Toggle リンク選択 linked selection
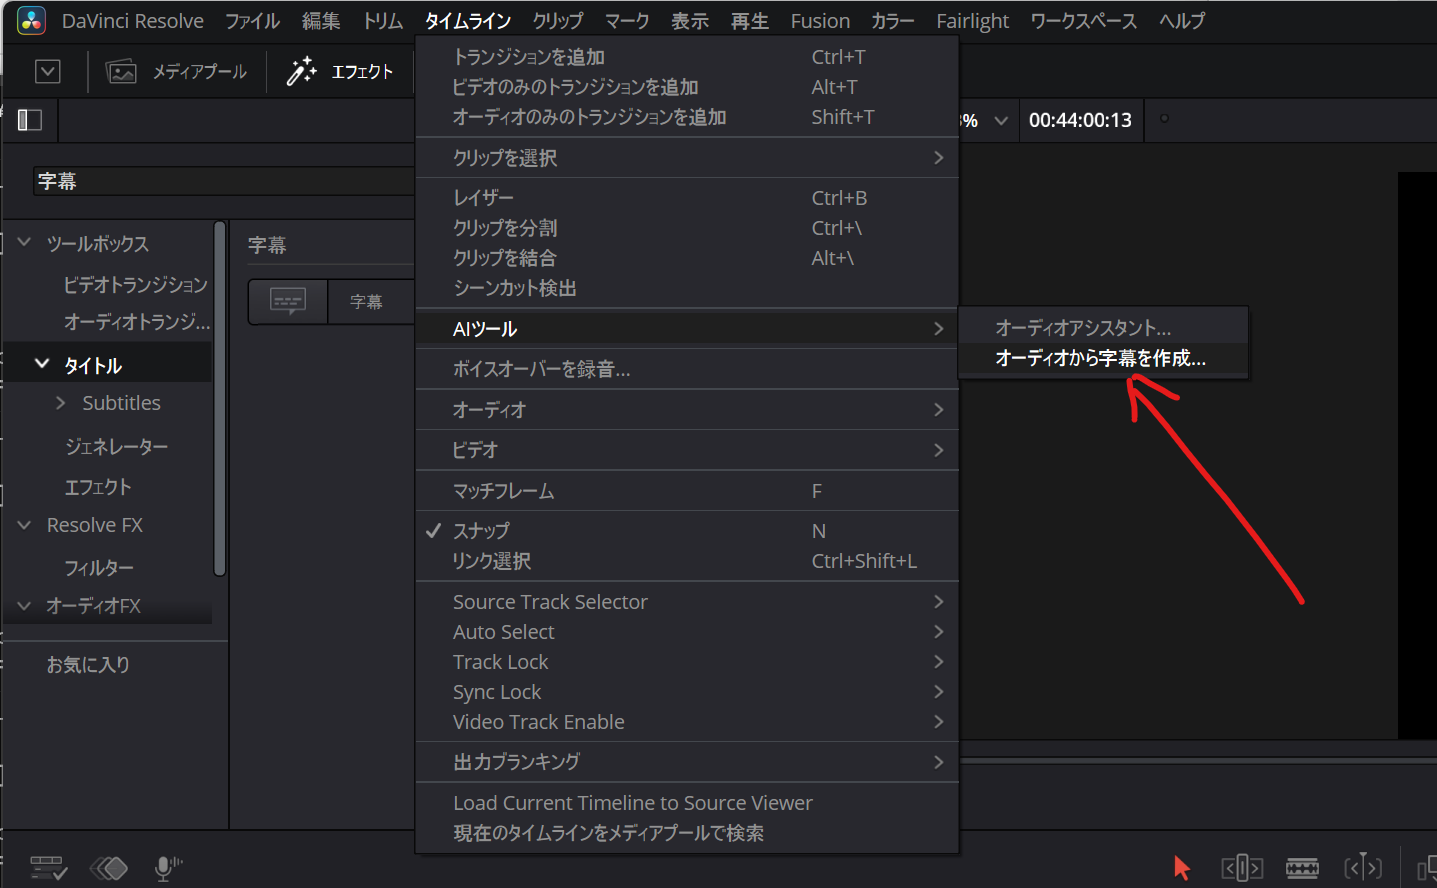This screenshot has width=1437, height=888. [x=491, y=561]
